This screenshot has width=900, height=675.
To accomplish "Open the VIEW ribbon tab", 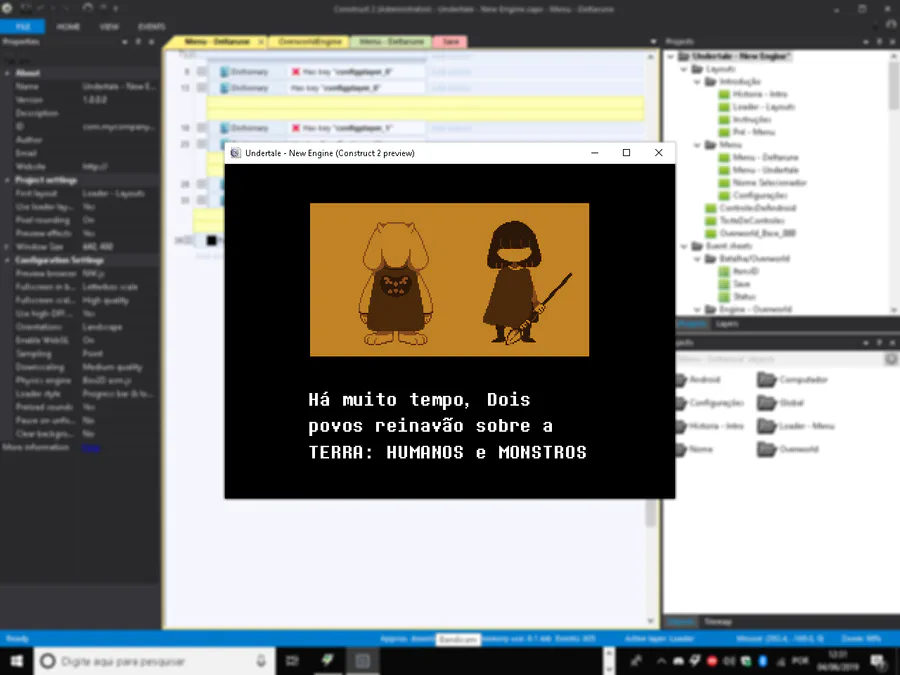I will (x=109, y=26).
